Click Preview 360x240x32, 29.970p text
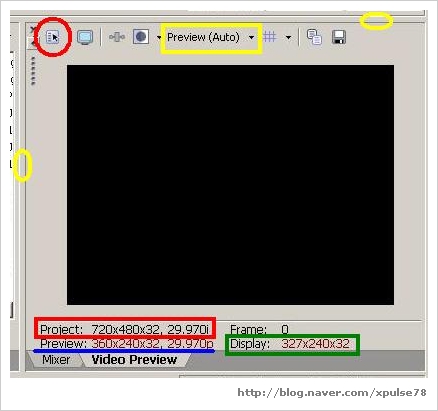438x411 pixels. click(127, 344)
